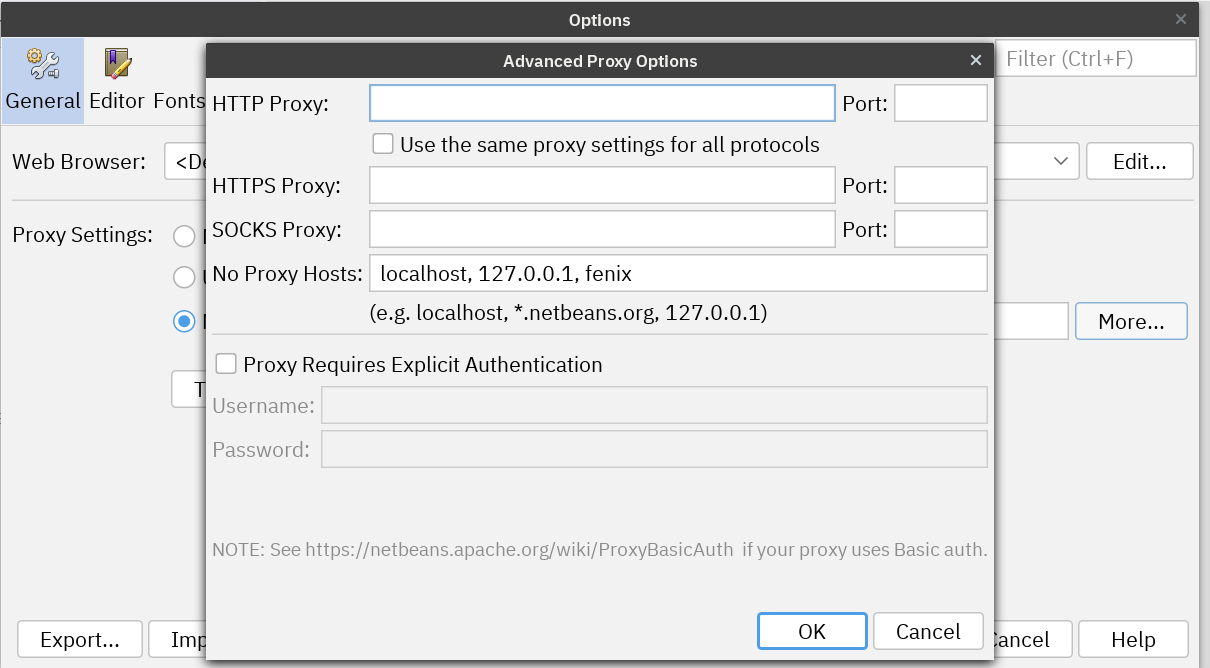The width and height of the screenshot is (1210, 668).
Task: Select the first Proxy Settings radio option
Action: pos(184,236)
